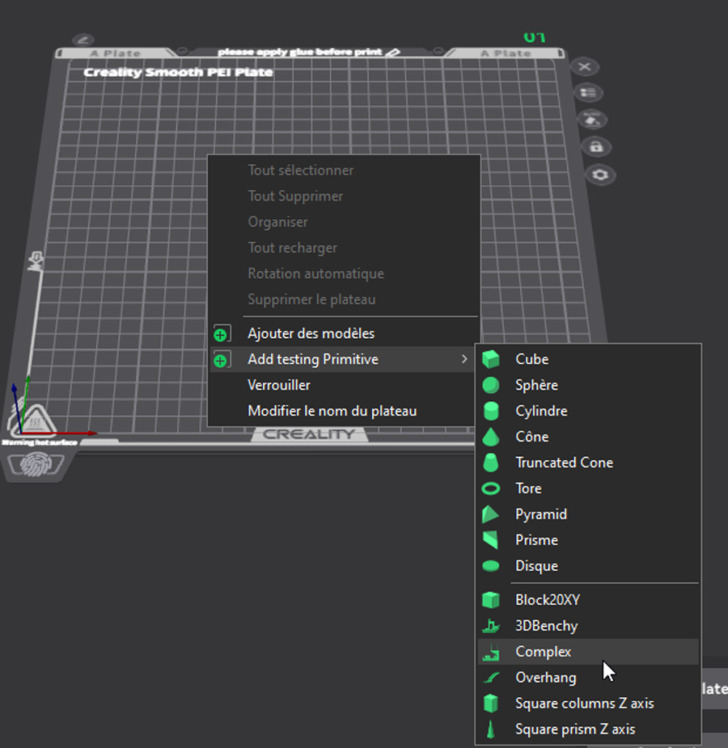Select Verrouiller in context menu
The height and width of the screenshot is (748, 728).
coord(343,385)
